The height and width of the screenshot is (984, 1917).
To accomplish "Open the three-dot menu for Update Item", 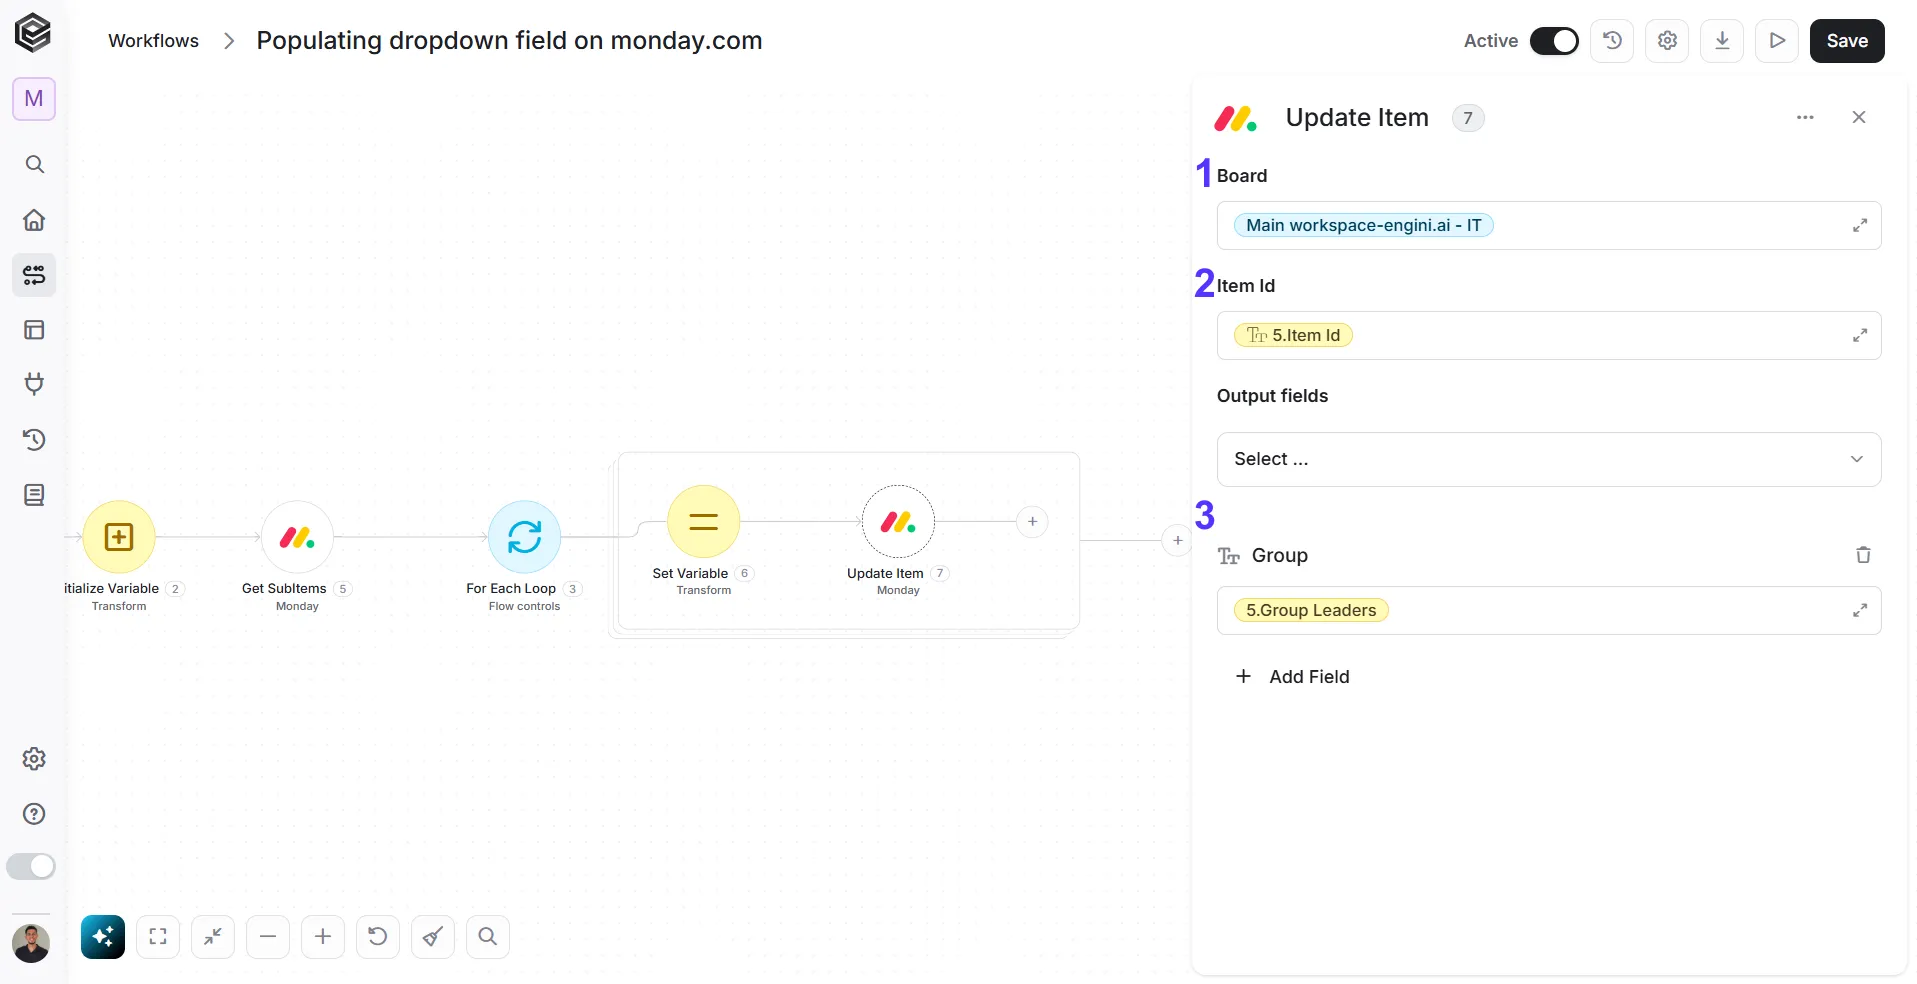I will click(x=1805, y=117).
